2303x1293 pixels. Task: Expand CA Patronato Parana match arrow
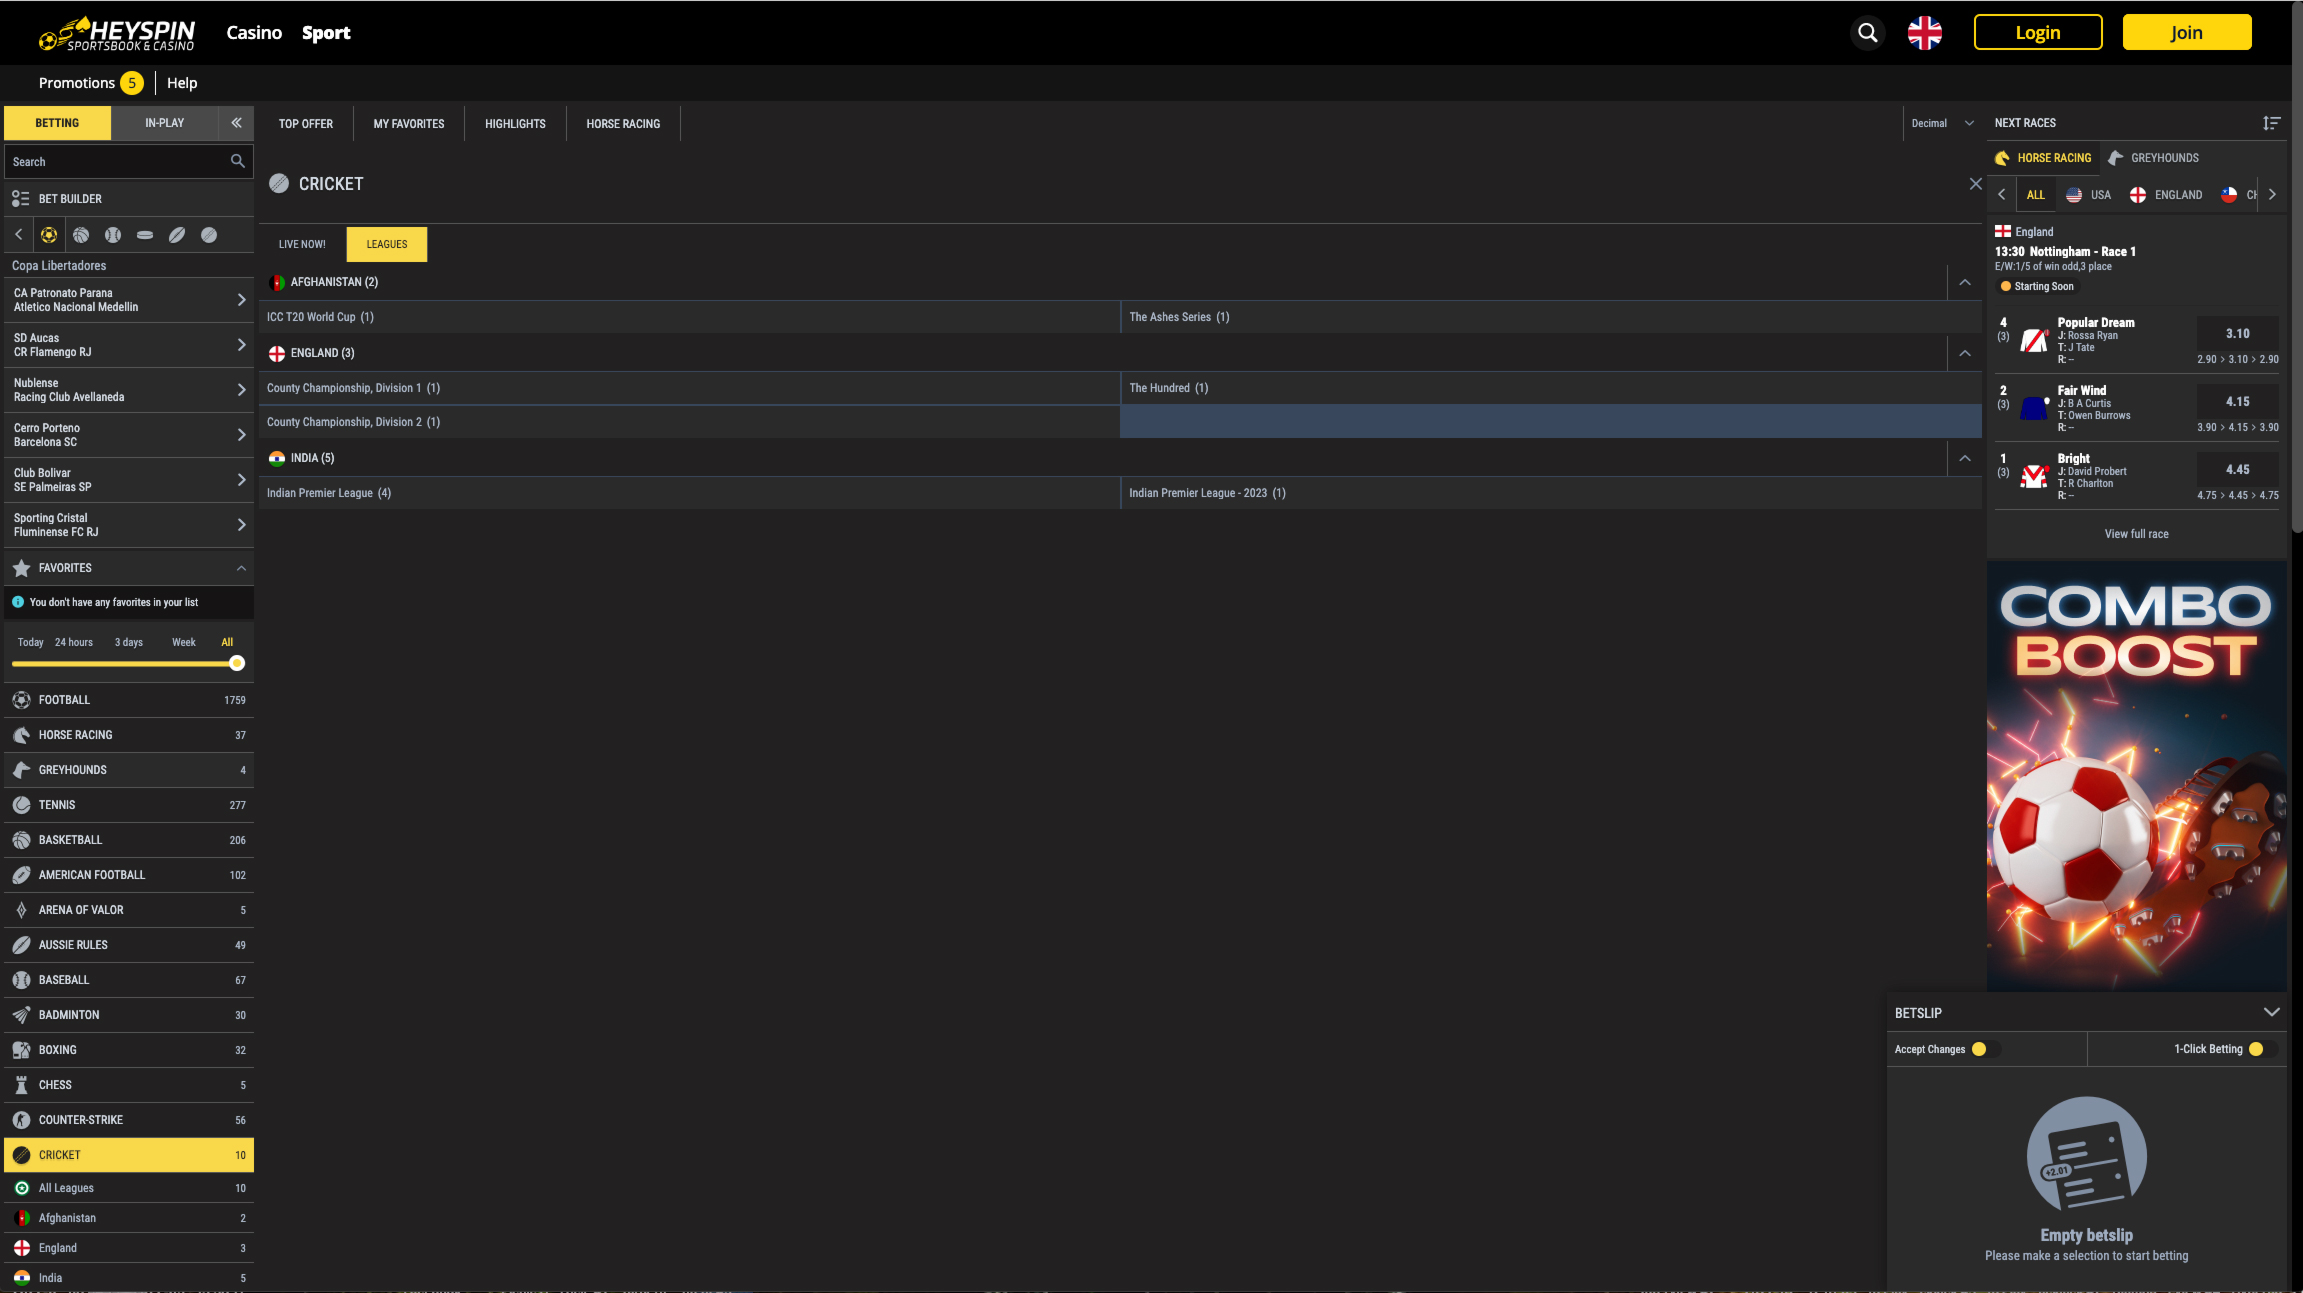[241, 300]
